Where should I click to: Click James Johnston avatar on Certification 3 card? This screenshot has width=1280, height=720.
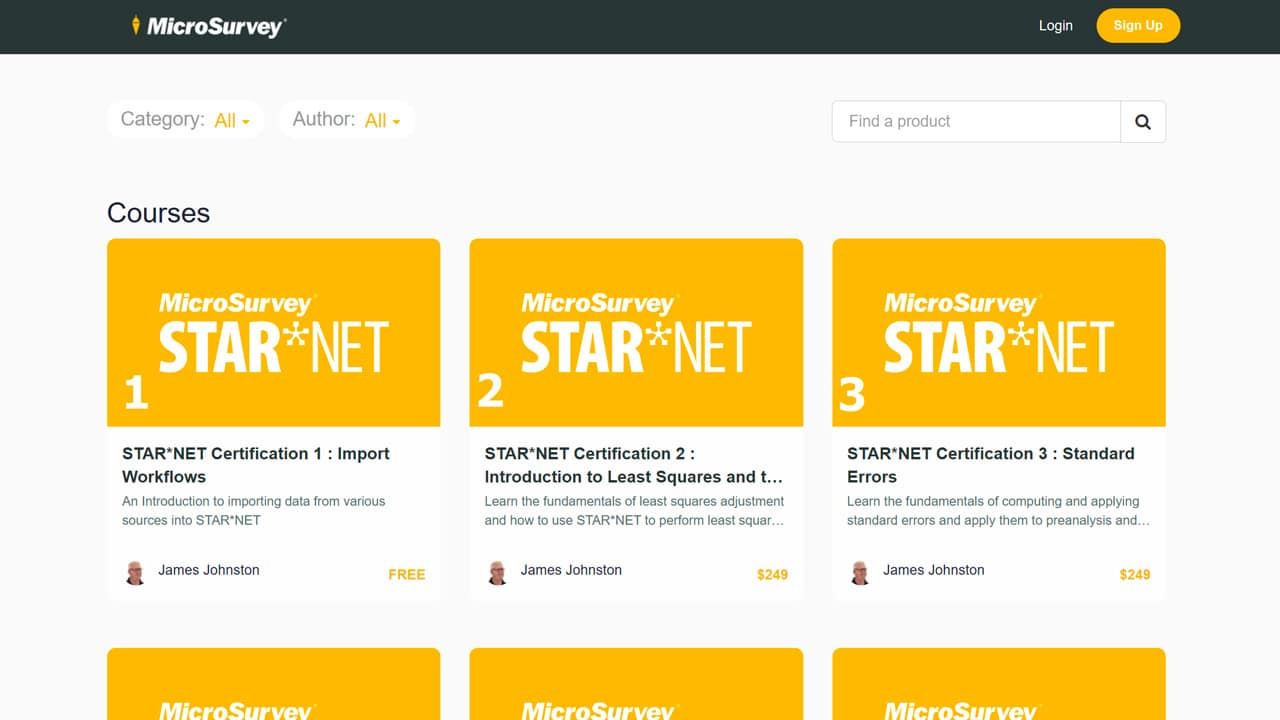[860, 572]
